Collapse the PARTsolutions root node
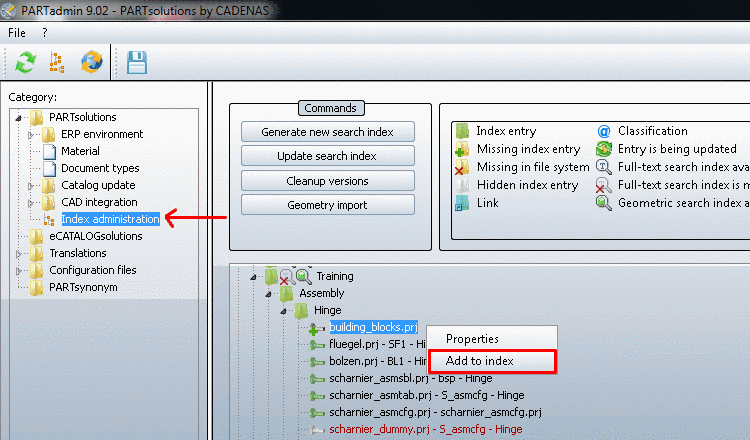 19,118
